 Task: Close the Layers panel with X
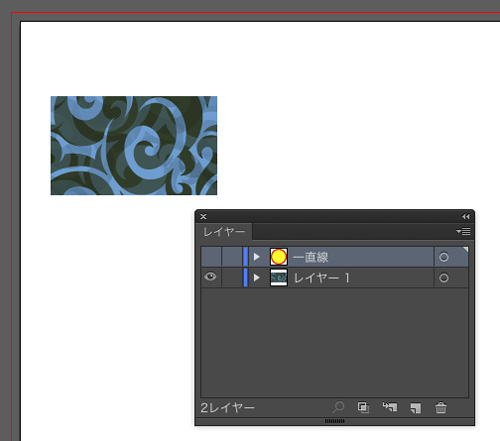203,217
